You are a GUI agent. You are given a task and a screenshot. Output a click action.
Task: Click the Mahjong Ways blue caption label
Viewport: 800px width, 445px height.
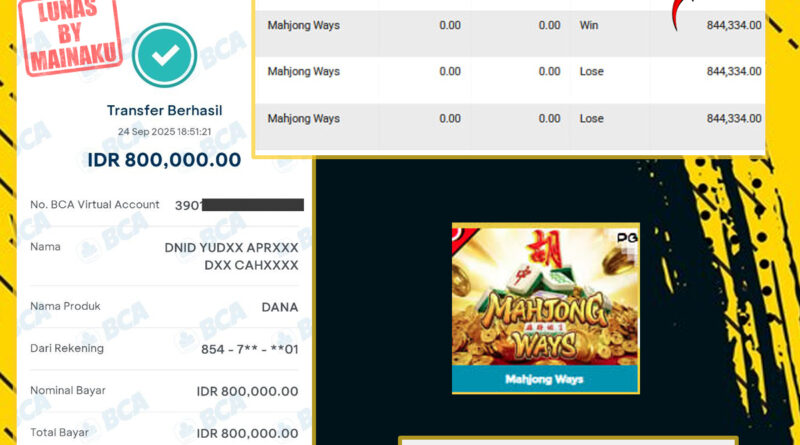(x=544, y=379)
